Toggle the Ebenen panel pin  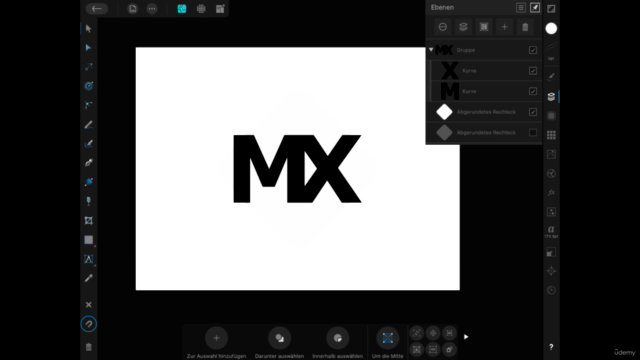tap(535, 8)
